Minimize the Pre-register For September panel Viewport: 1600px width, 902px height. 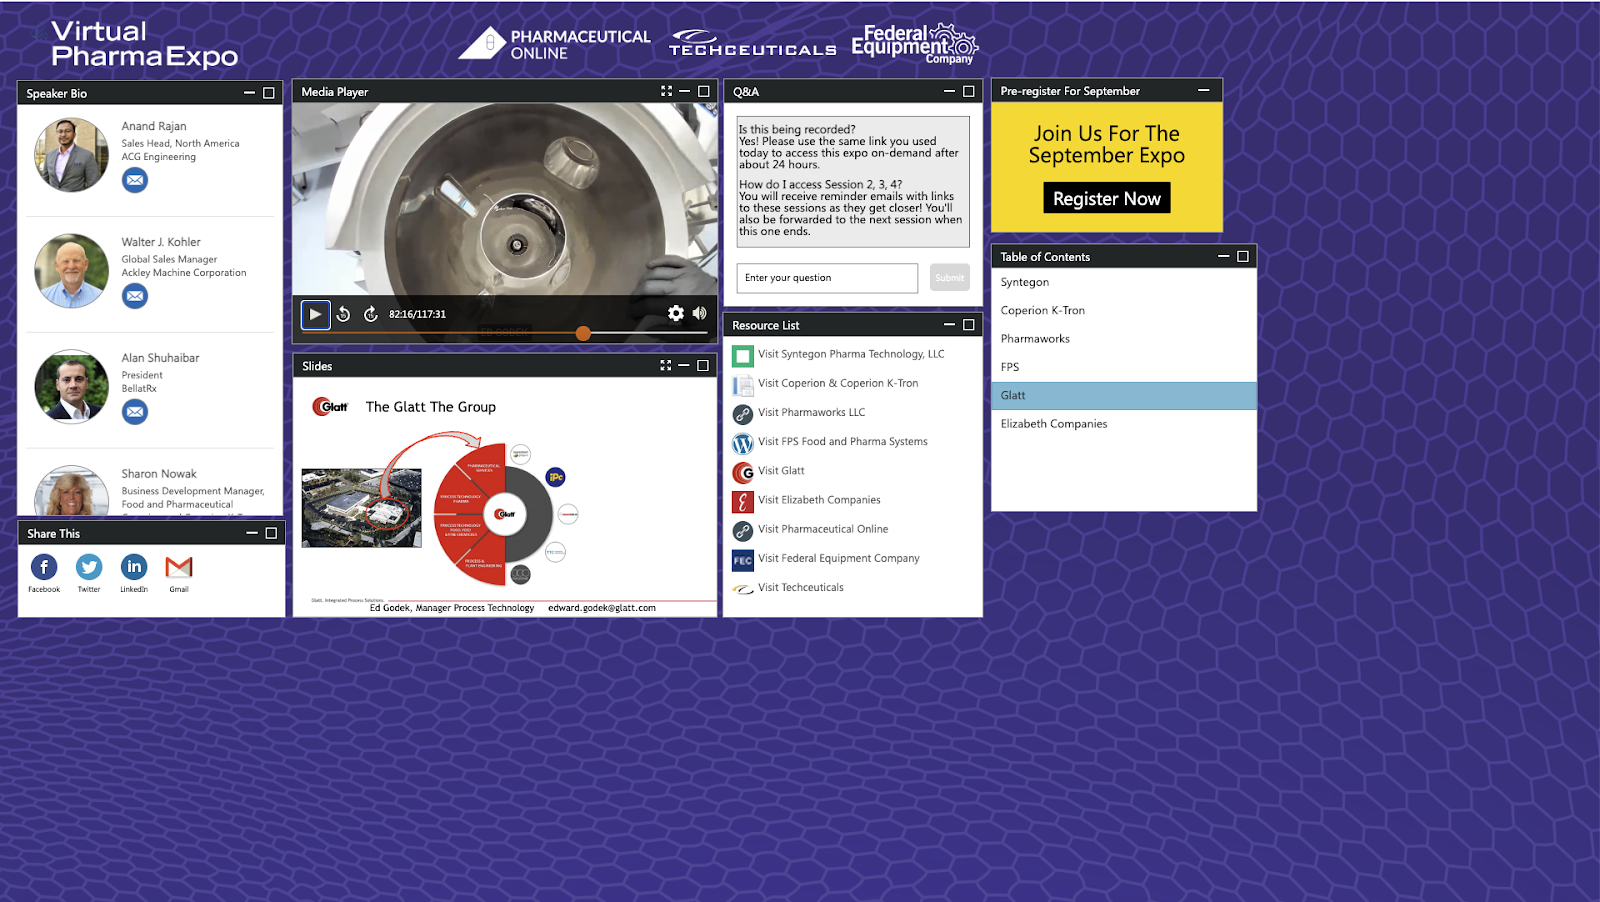coord(1204,90)
